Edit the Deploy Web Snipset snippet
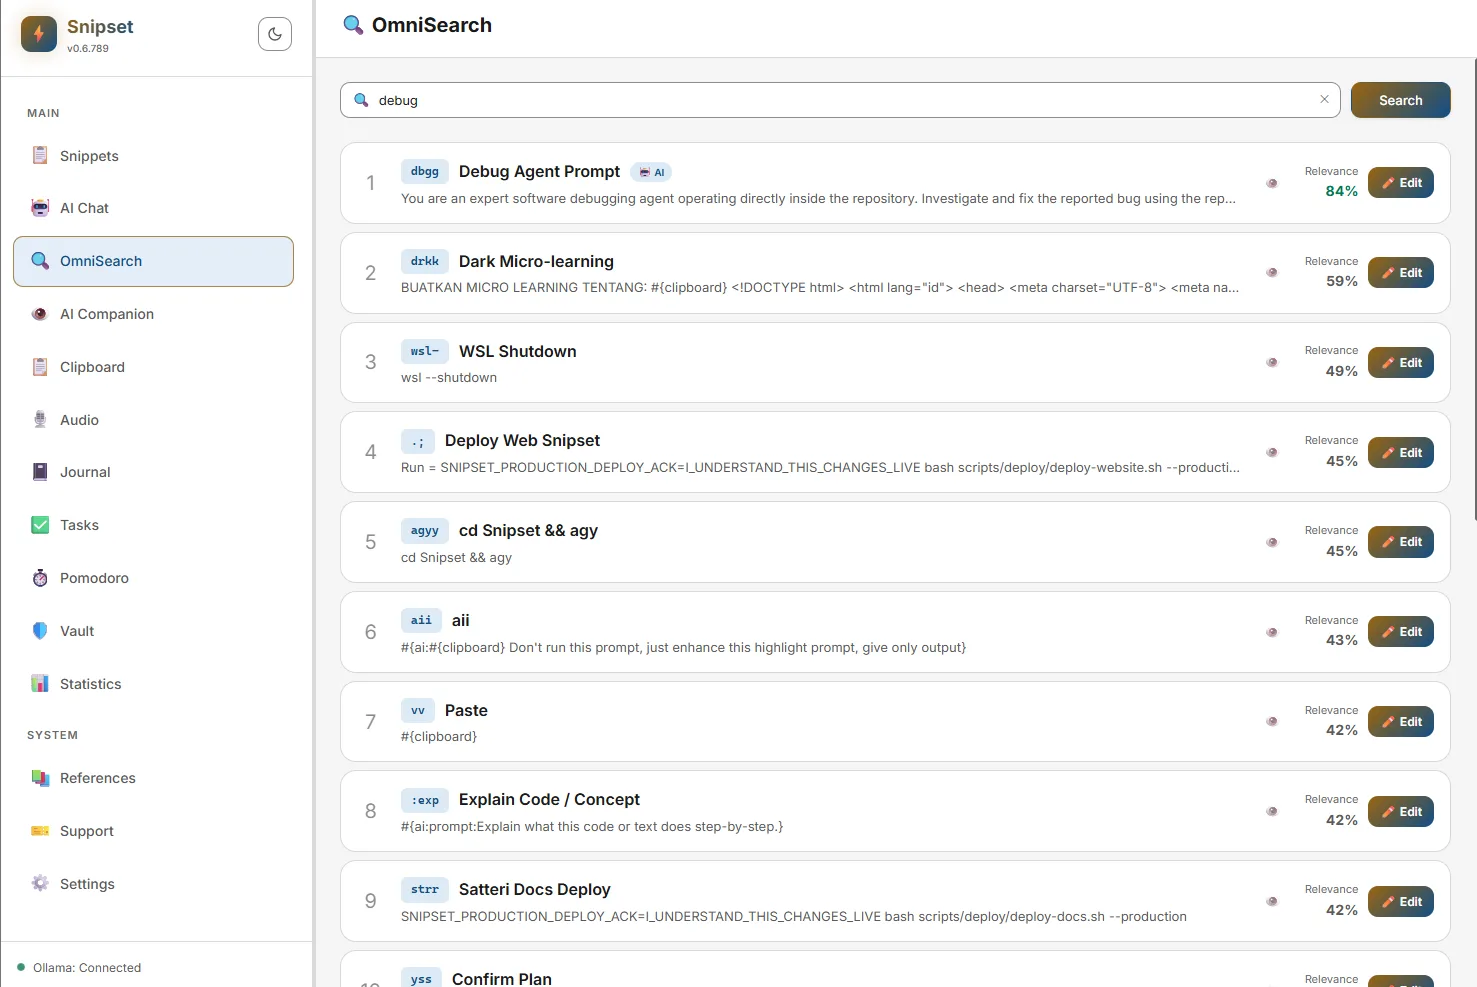Image resolution: width=1477 pixels, height=987 pixels. click(1401, 453)
